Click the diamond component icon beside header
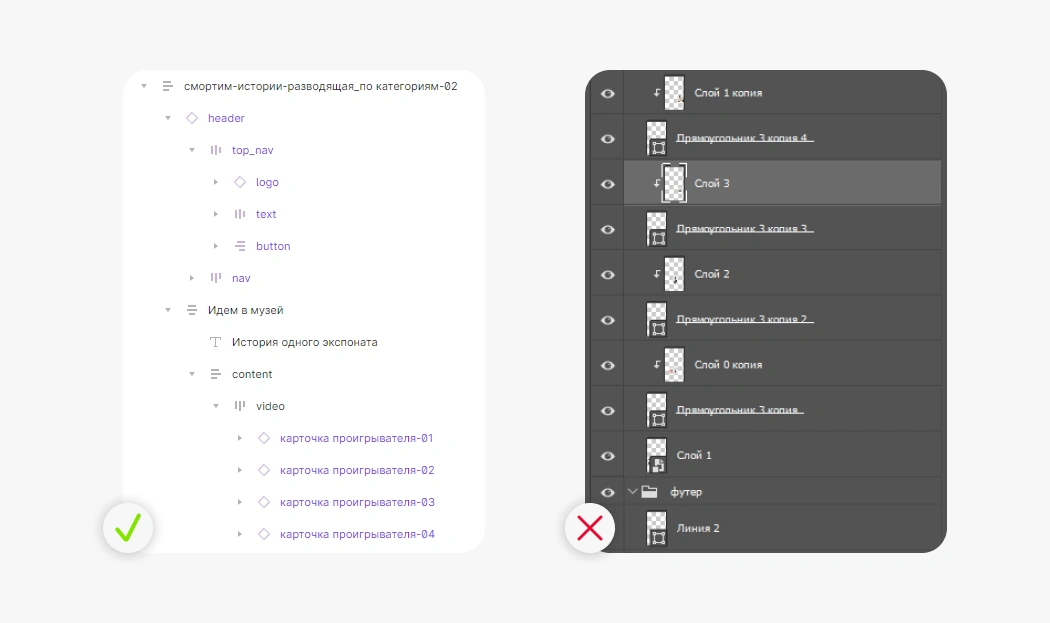Viewport: 1050px width, 623px height. [x=192, y=118]
